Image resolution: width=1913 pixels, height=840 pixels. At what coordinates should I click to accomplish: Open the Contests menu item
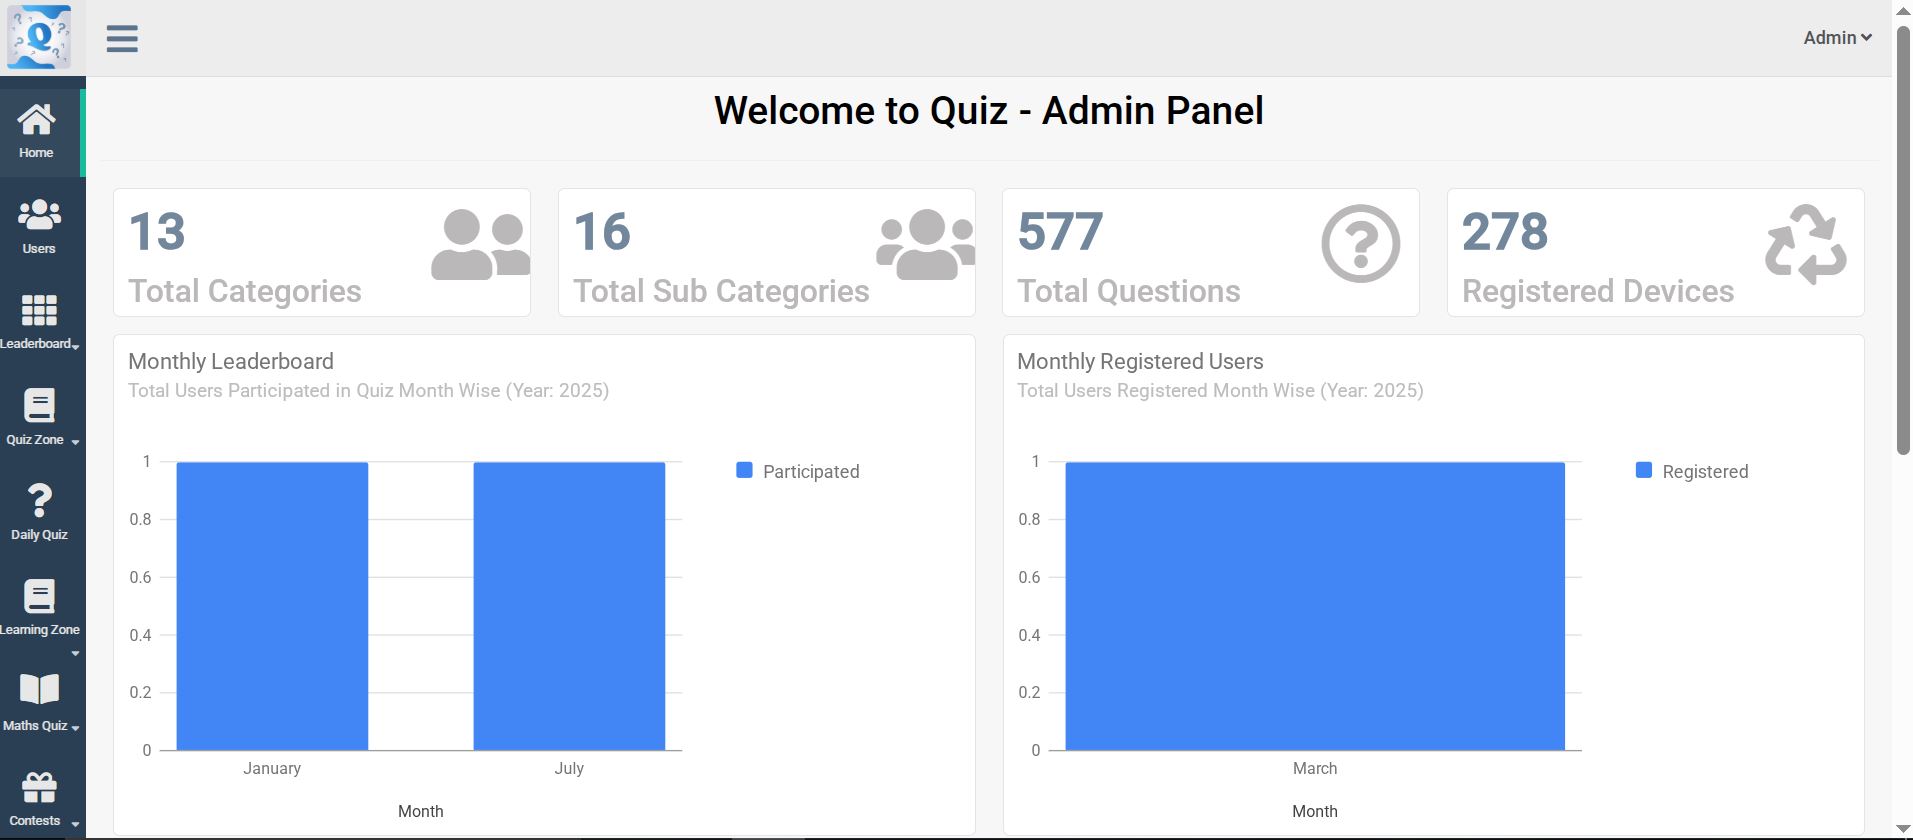click(x=40, y=799)
